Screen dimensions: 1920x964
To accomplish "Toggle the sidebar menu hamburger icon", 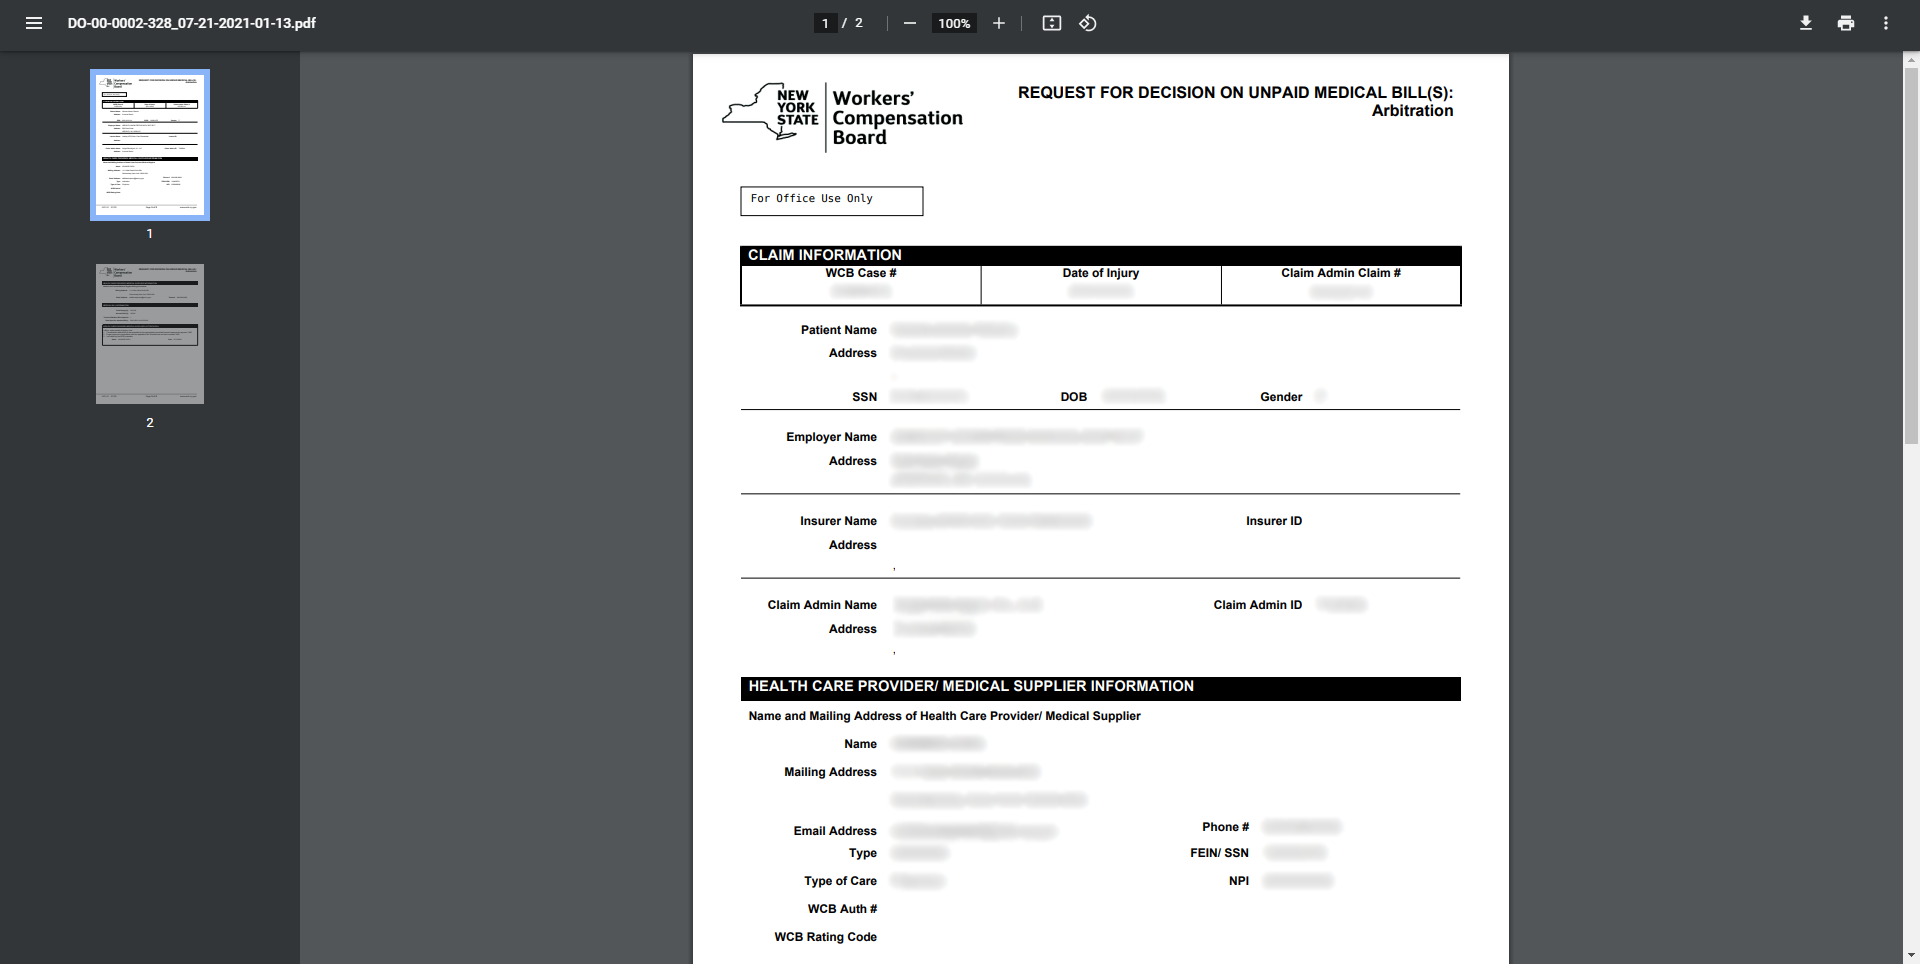I will pos(33,23).
